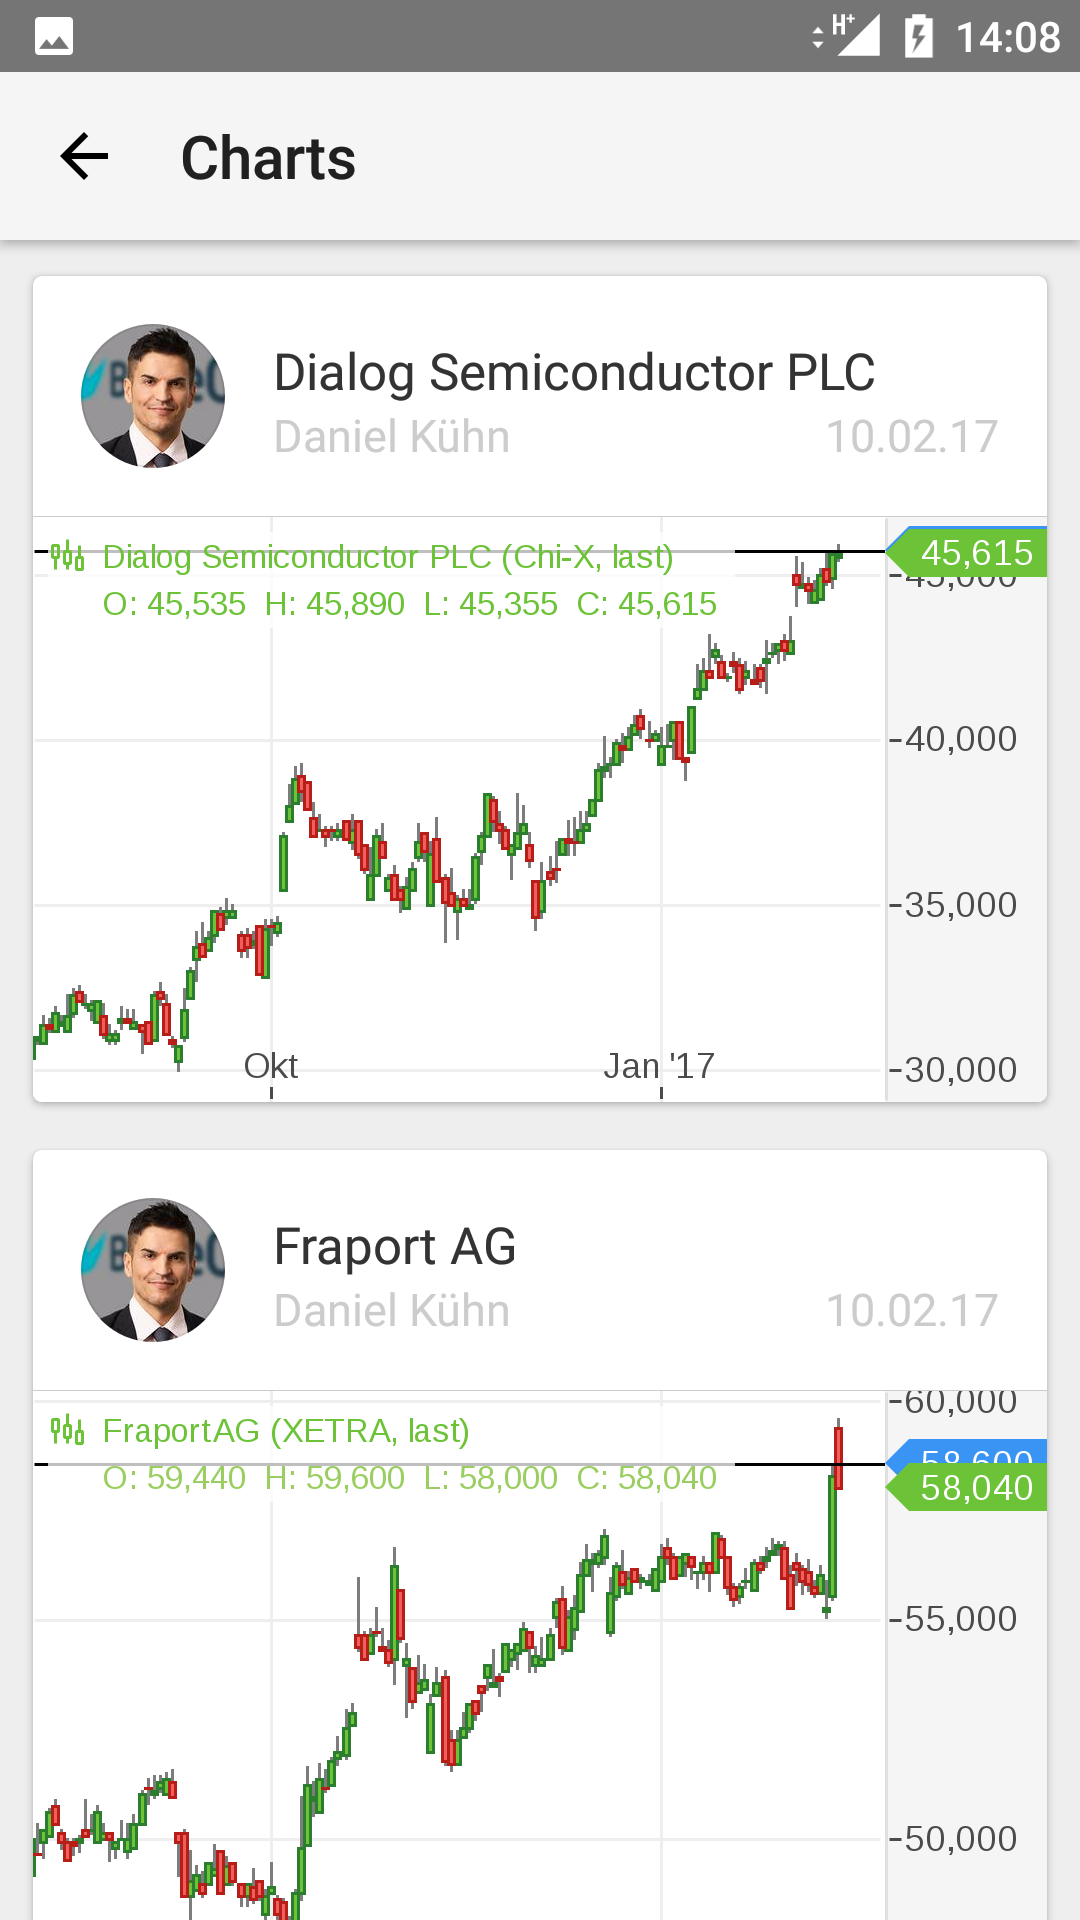Screen dimensions: 1080x1920
Task: Tap the 55,000 axis label on the Fraport chart
Action: (960, 1619)
